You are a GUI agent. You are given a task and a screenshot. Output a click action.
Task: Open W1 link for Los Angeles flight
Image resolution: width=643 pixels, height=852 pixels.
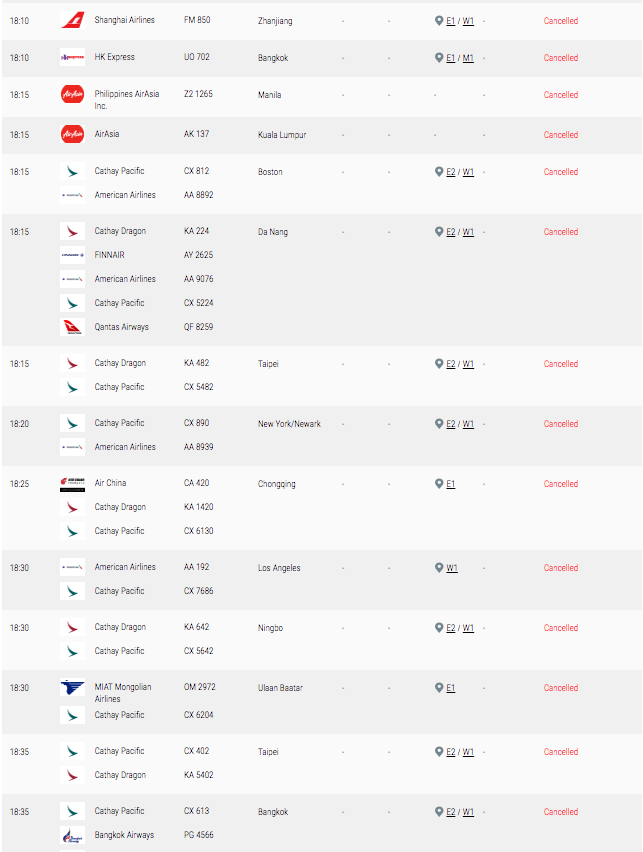[x=452, y=568]
